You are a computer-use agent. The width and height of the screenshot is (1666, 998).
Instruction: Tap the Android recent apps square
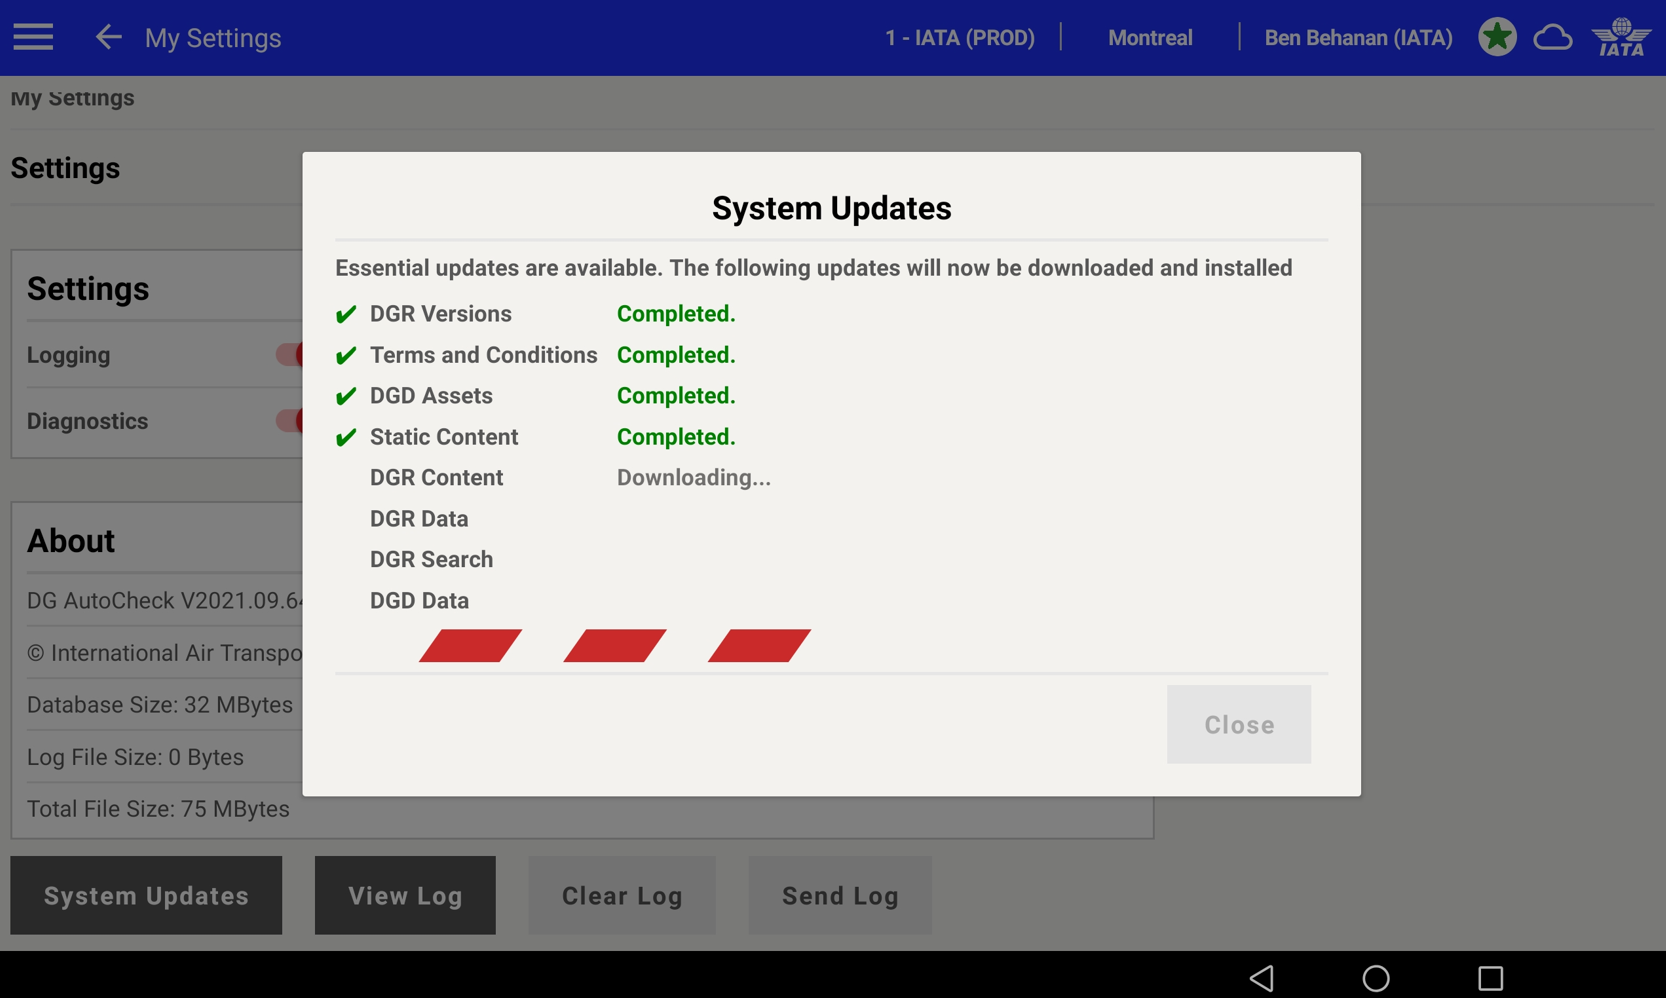[1490, 977]
